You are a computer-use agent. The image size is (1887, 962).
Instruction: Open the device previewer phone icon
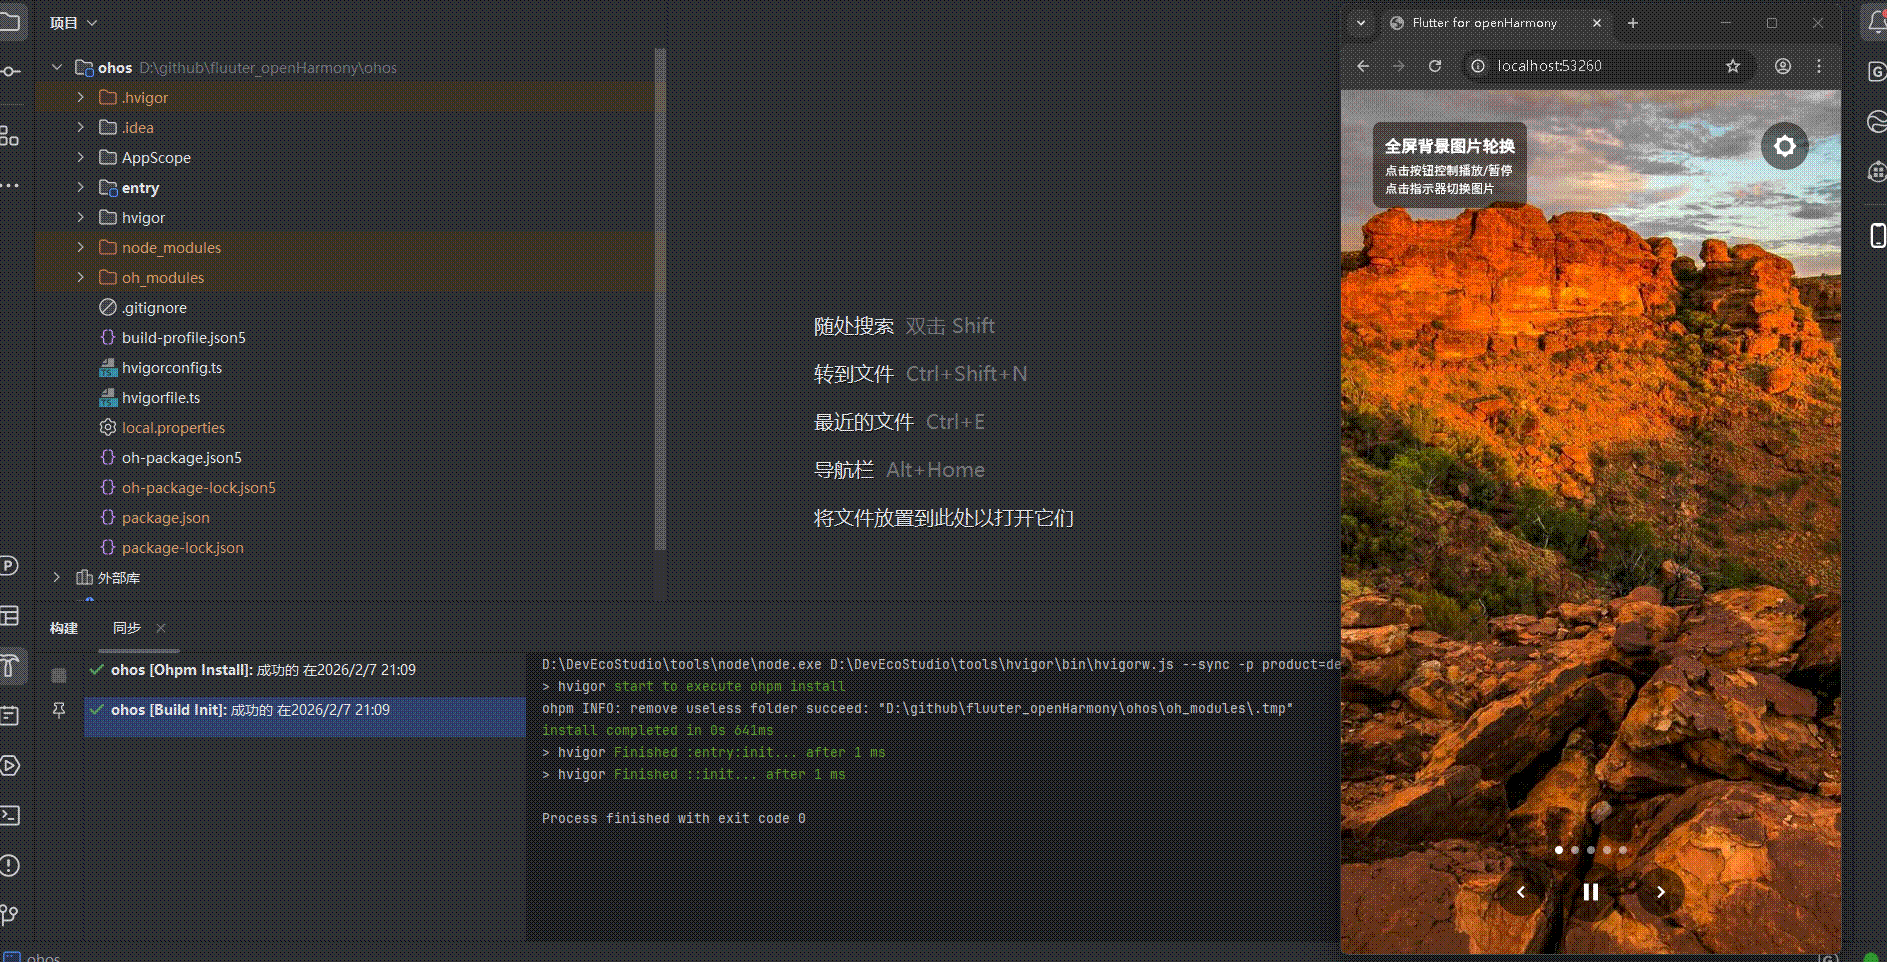tap(1877, 235)
